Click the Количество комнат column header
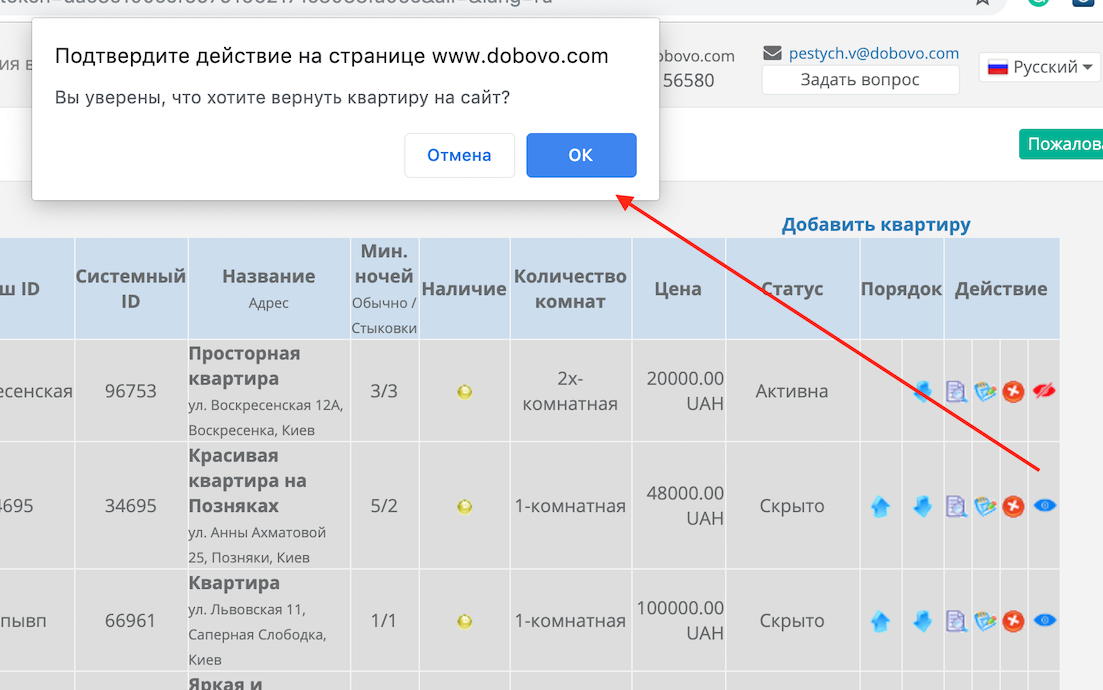The height and width of the screenshot is (690, 1103). pos(570,288)
